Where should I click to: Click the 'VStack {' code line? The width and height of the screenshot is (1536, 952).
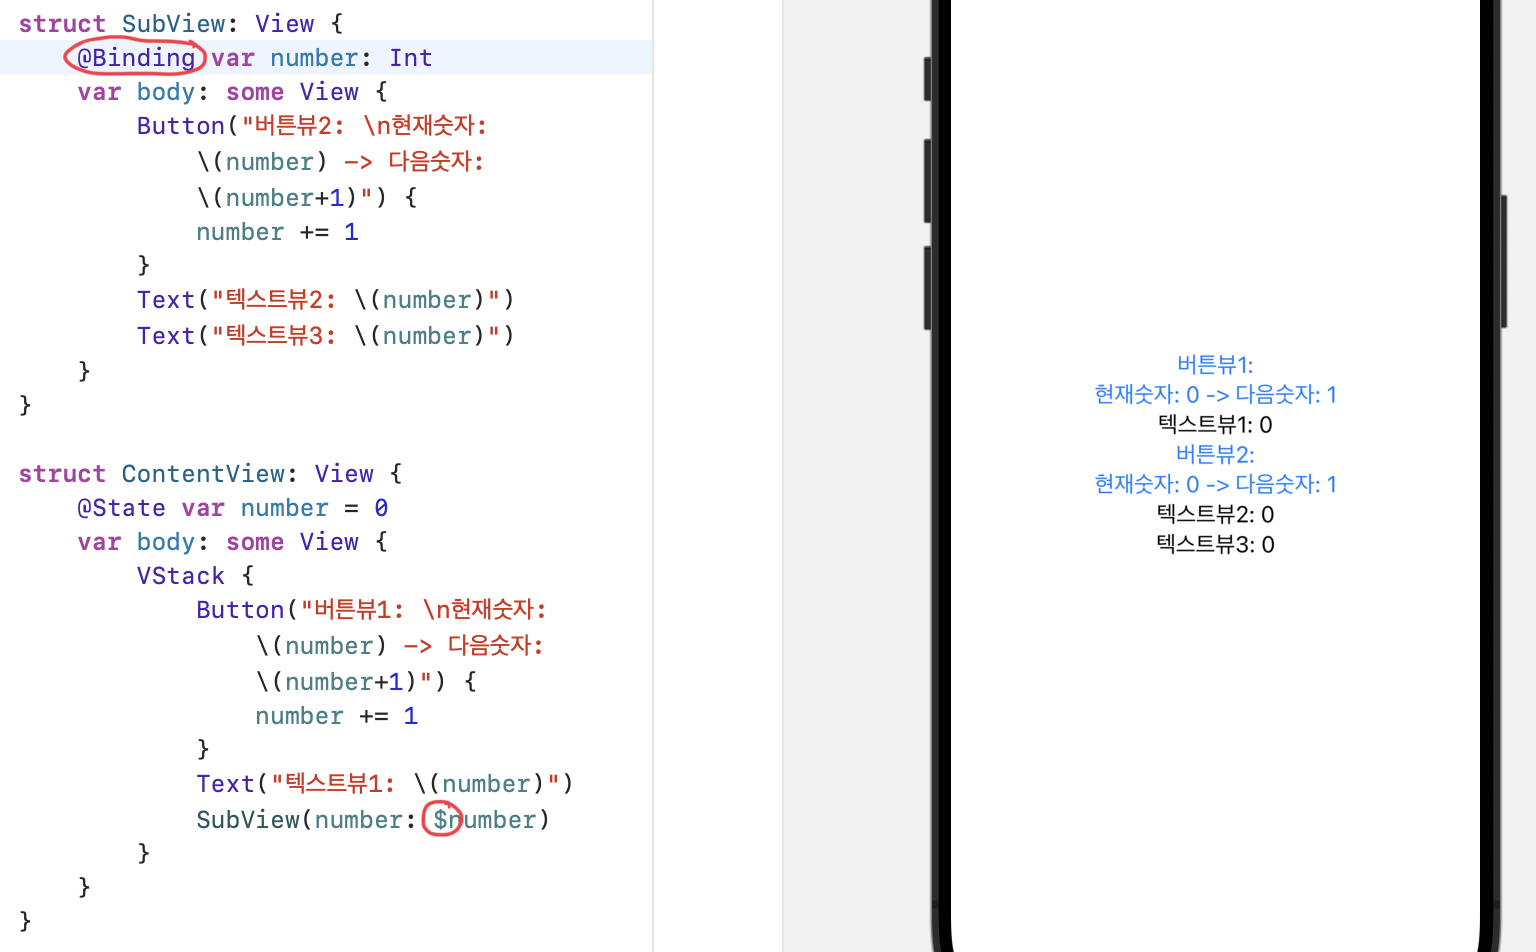196,576
